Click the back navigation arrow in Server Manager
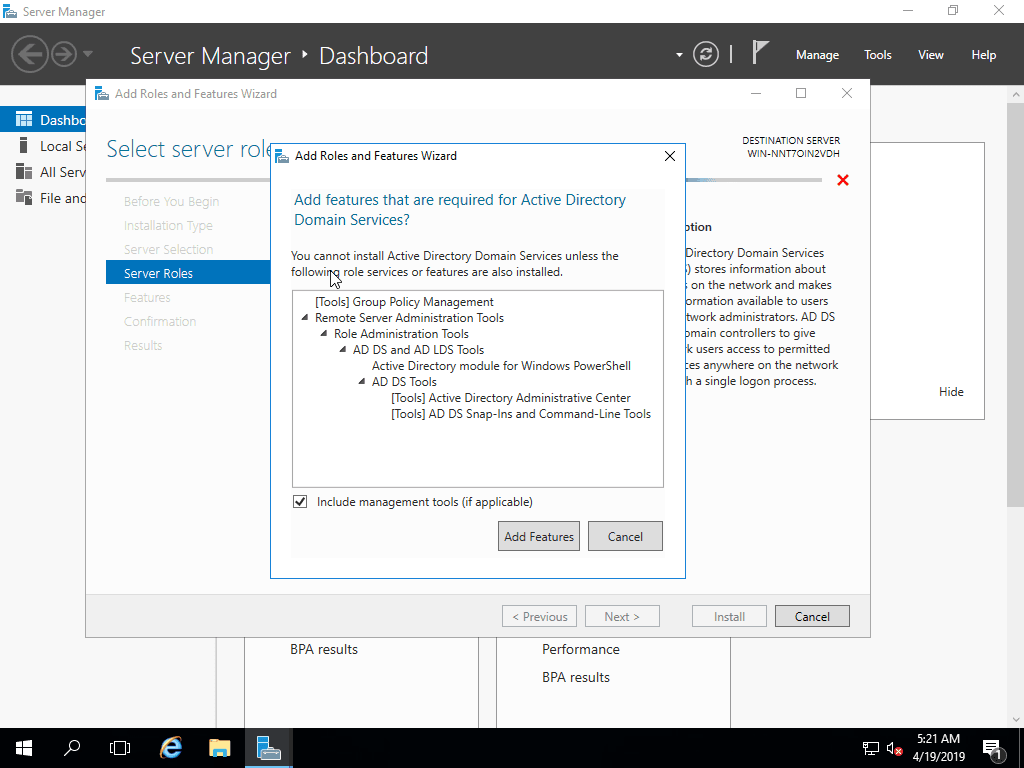This screenshot has width=1024, height=768. (29, 54)
